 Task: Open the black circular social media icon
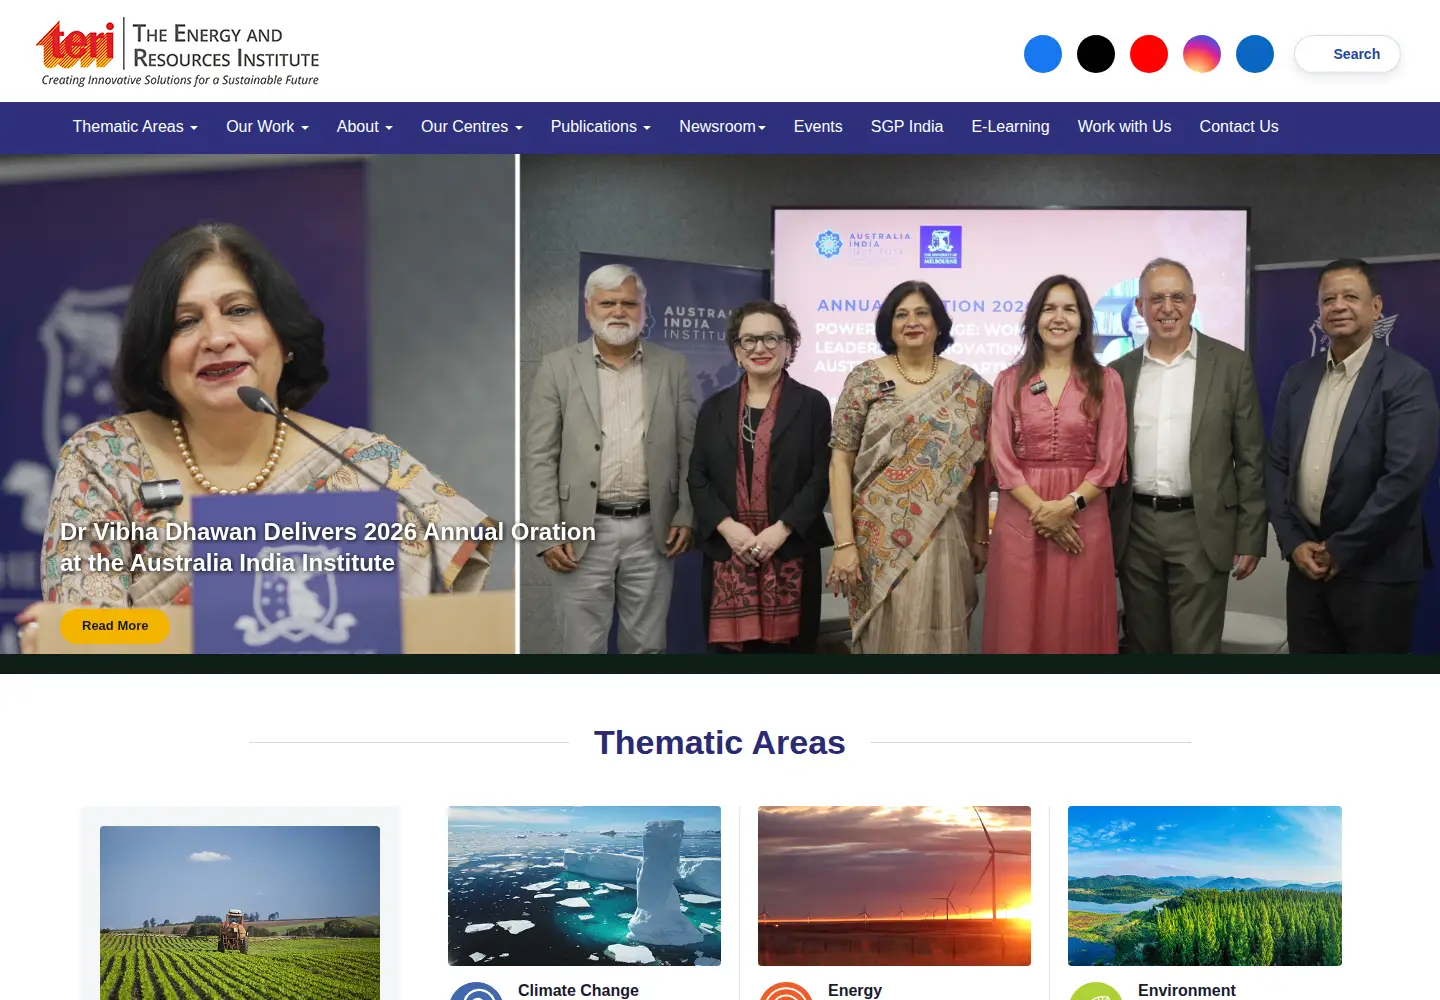point(1096,54)
